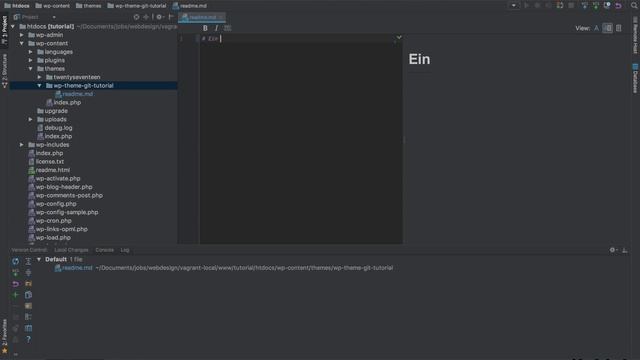Click the Italic formatting icon in editor toolbar
The image size is (640, 360).
click(216, 28)
